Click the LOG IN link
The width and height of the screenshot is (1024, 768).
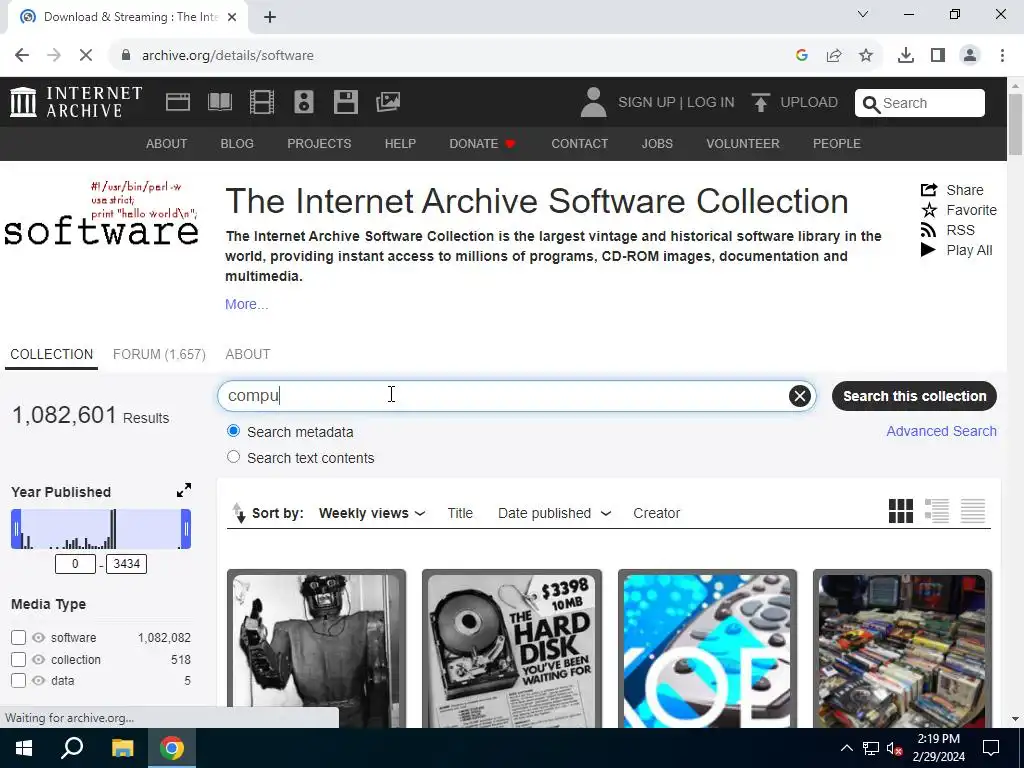pyautogui.click(x=711, y=103)
